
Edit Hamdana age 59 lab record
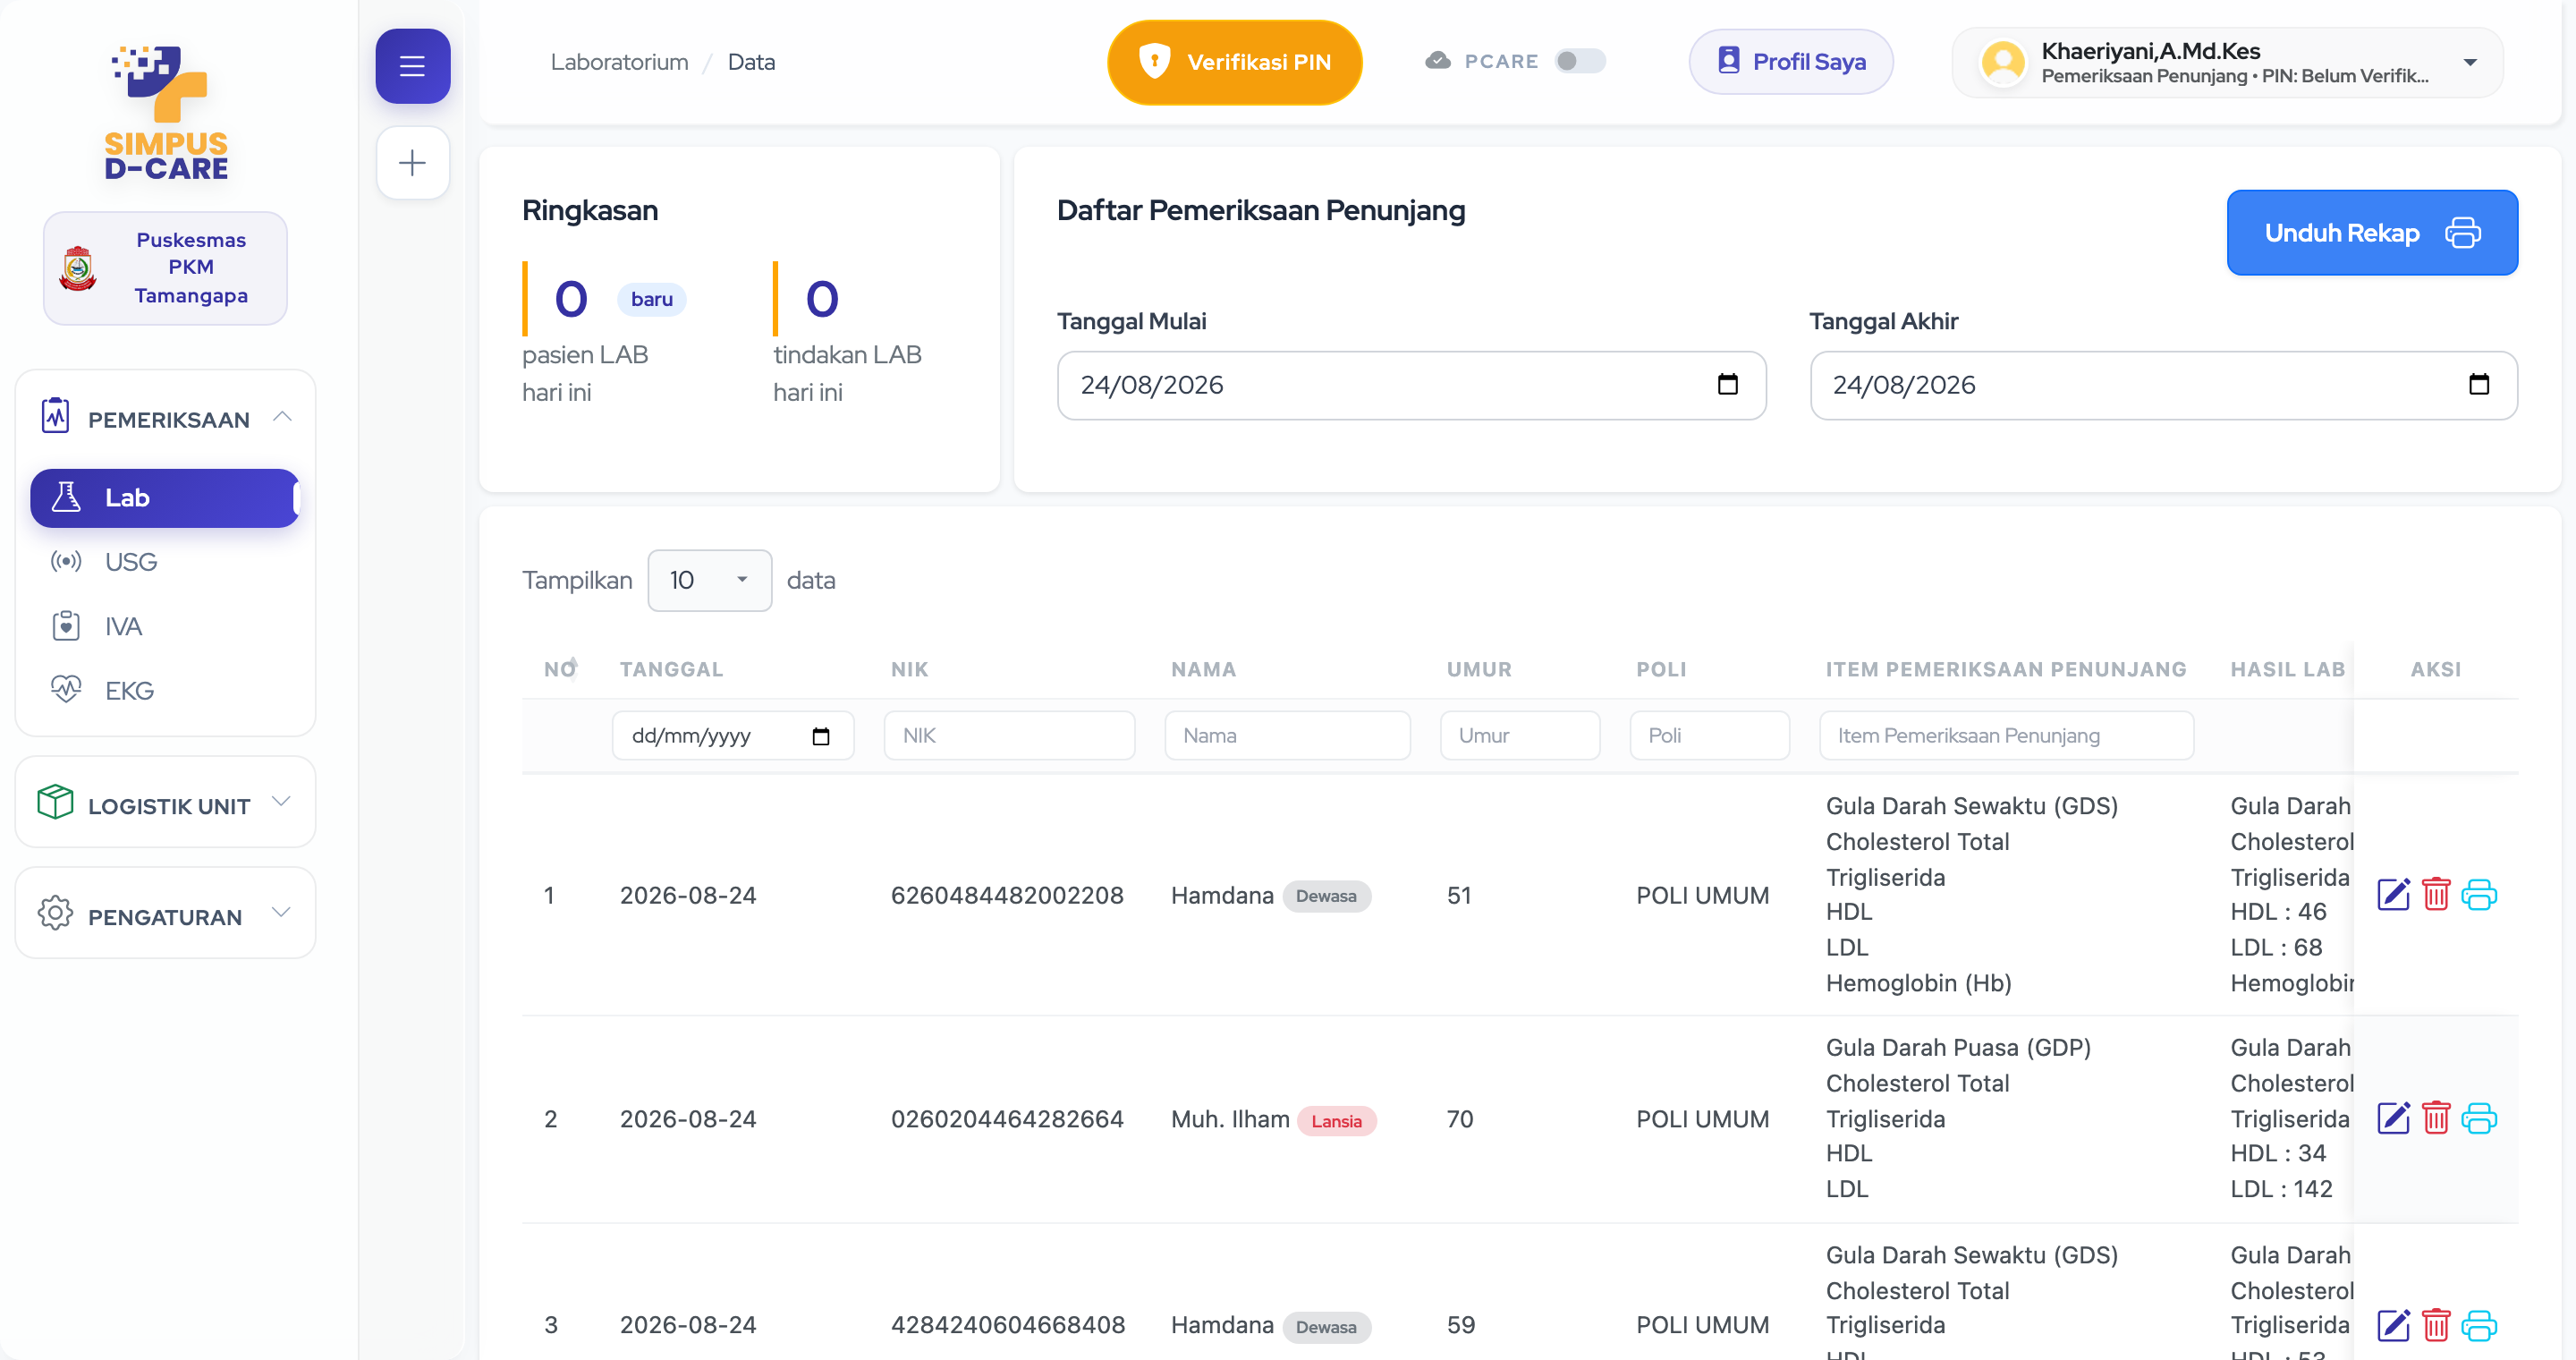[2393, 1325]
